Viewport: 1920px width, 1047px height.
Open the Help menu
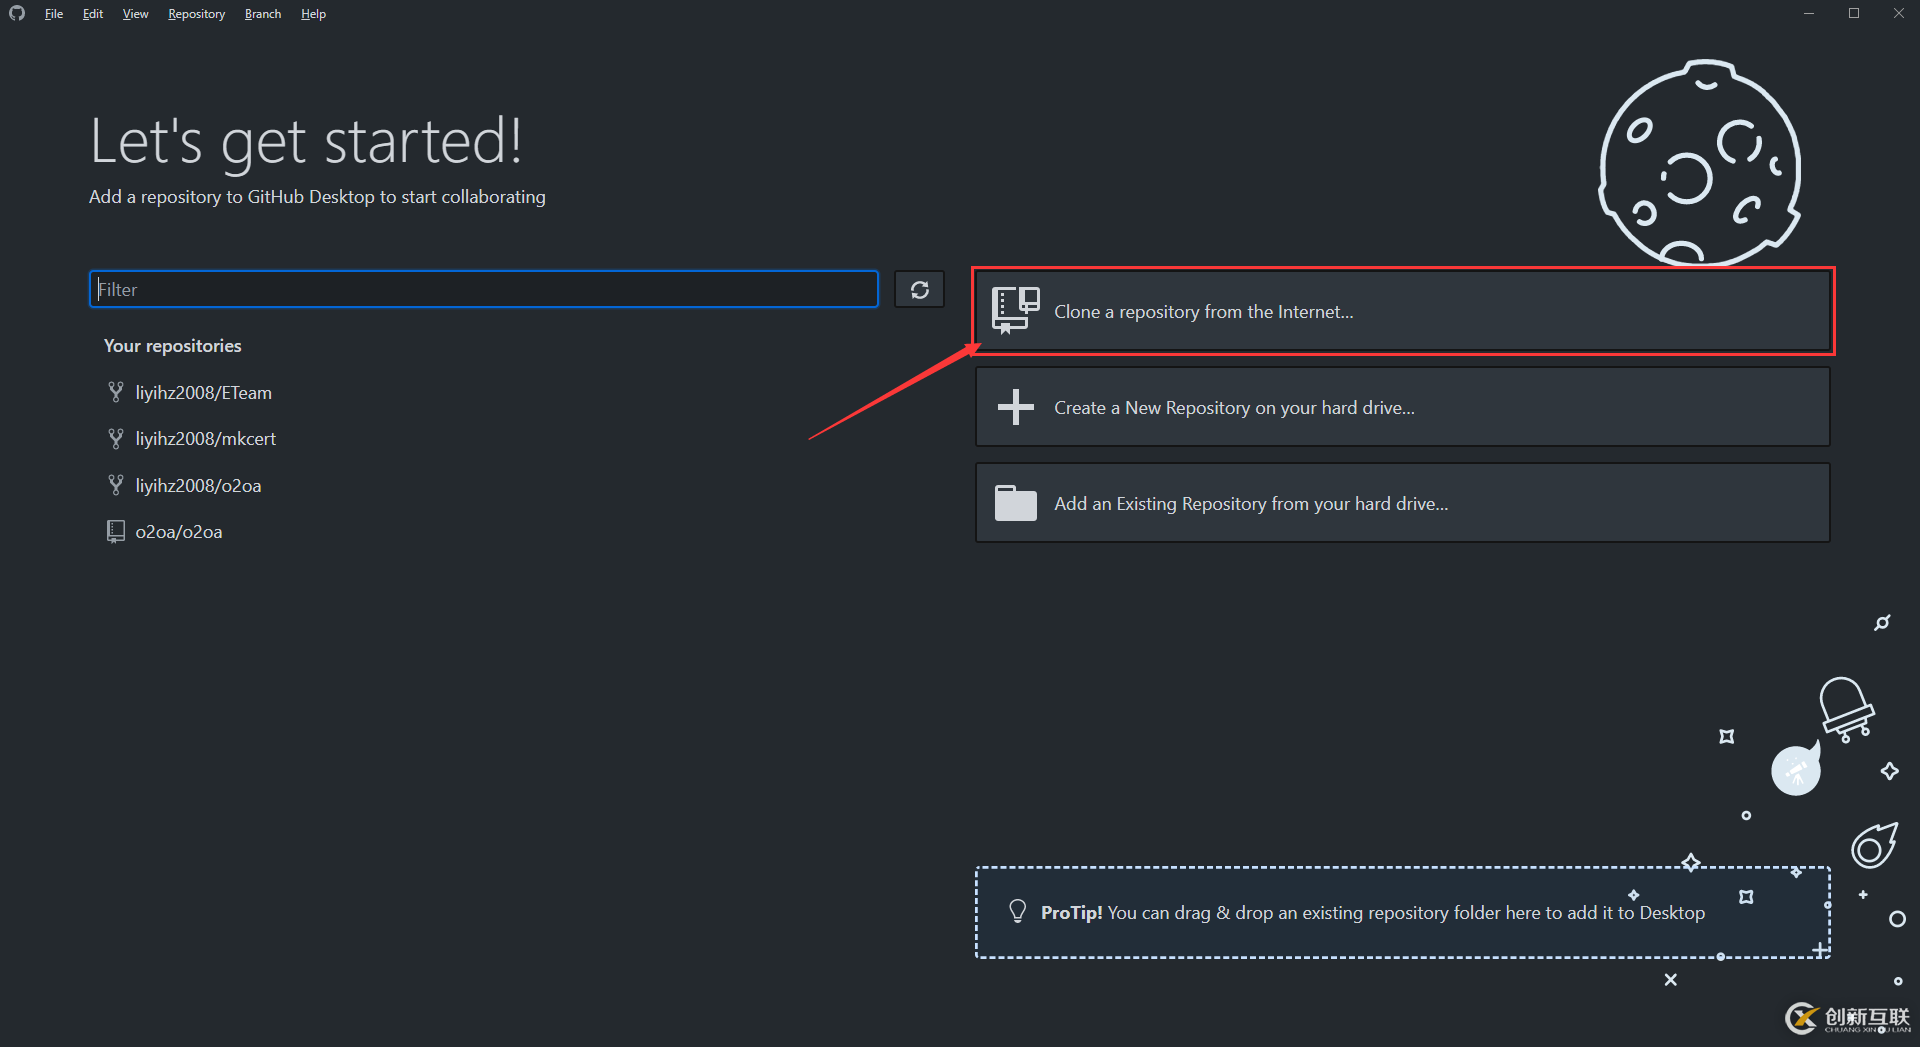pos(313,14)
